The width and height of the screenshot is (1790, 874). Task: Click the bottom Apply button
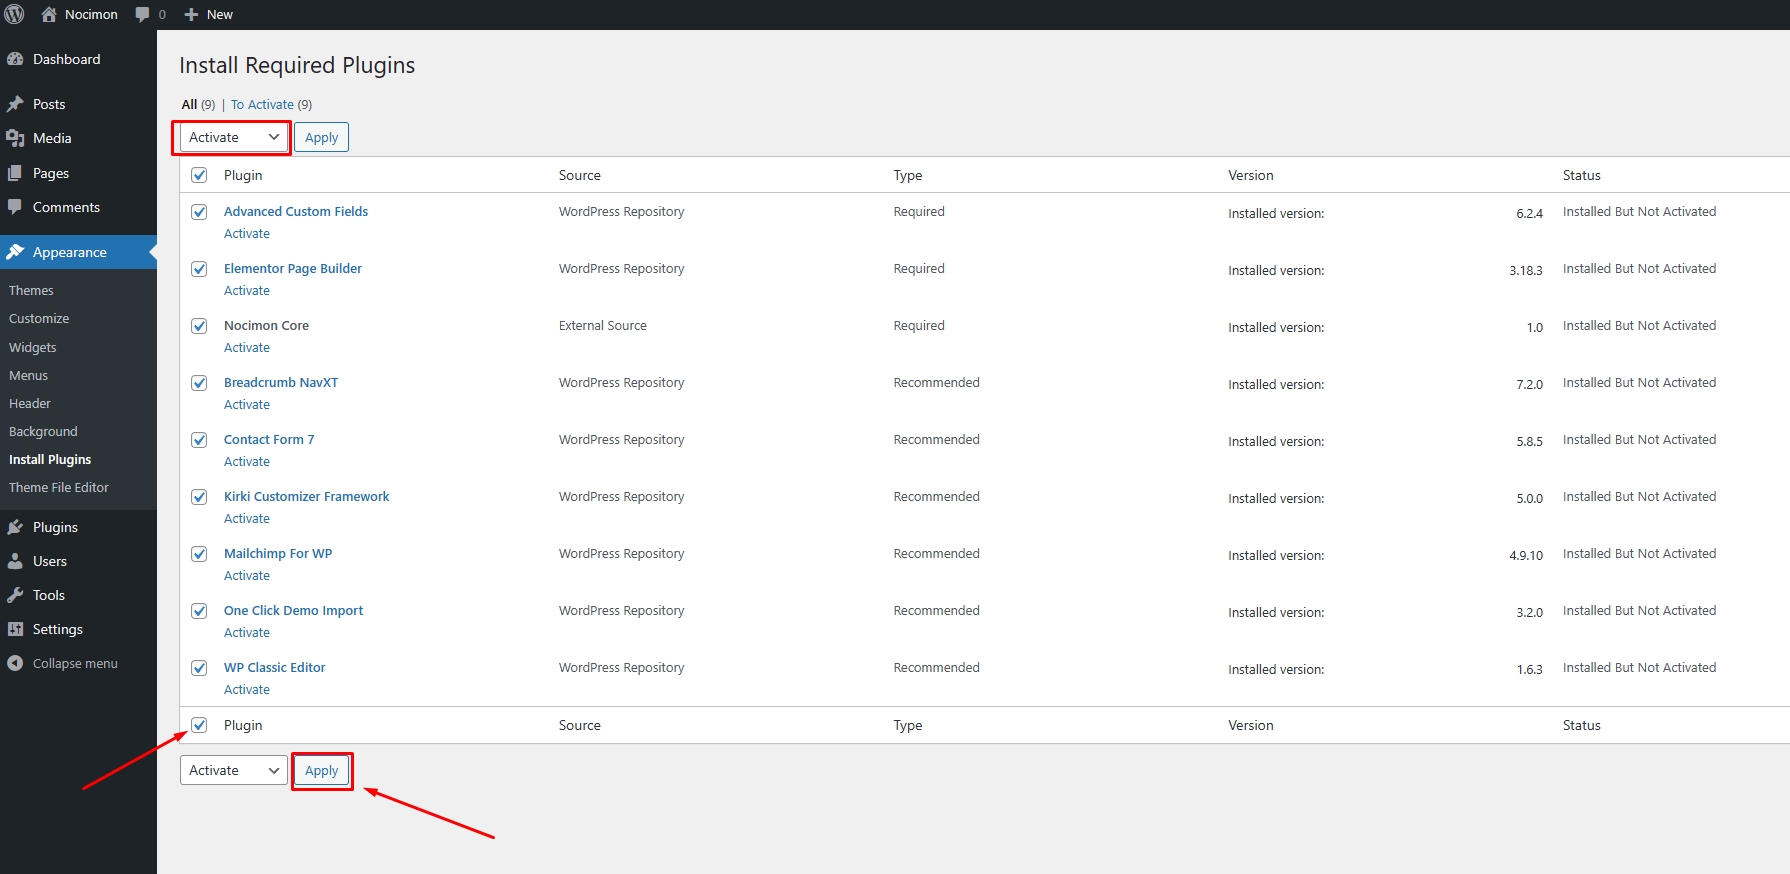coord(321,770)
